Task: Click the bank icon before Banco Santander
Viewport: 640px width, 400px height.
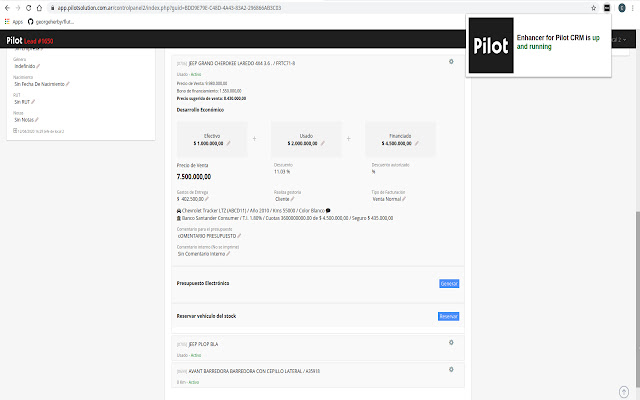Action: (x=179, y=218)
